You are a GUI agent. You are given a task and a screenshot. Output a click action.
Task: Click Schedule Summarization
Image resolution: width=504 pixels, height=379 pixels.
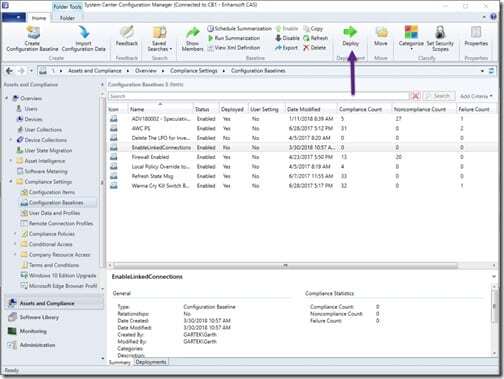(239, 28)
